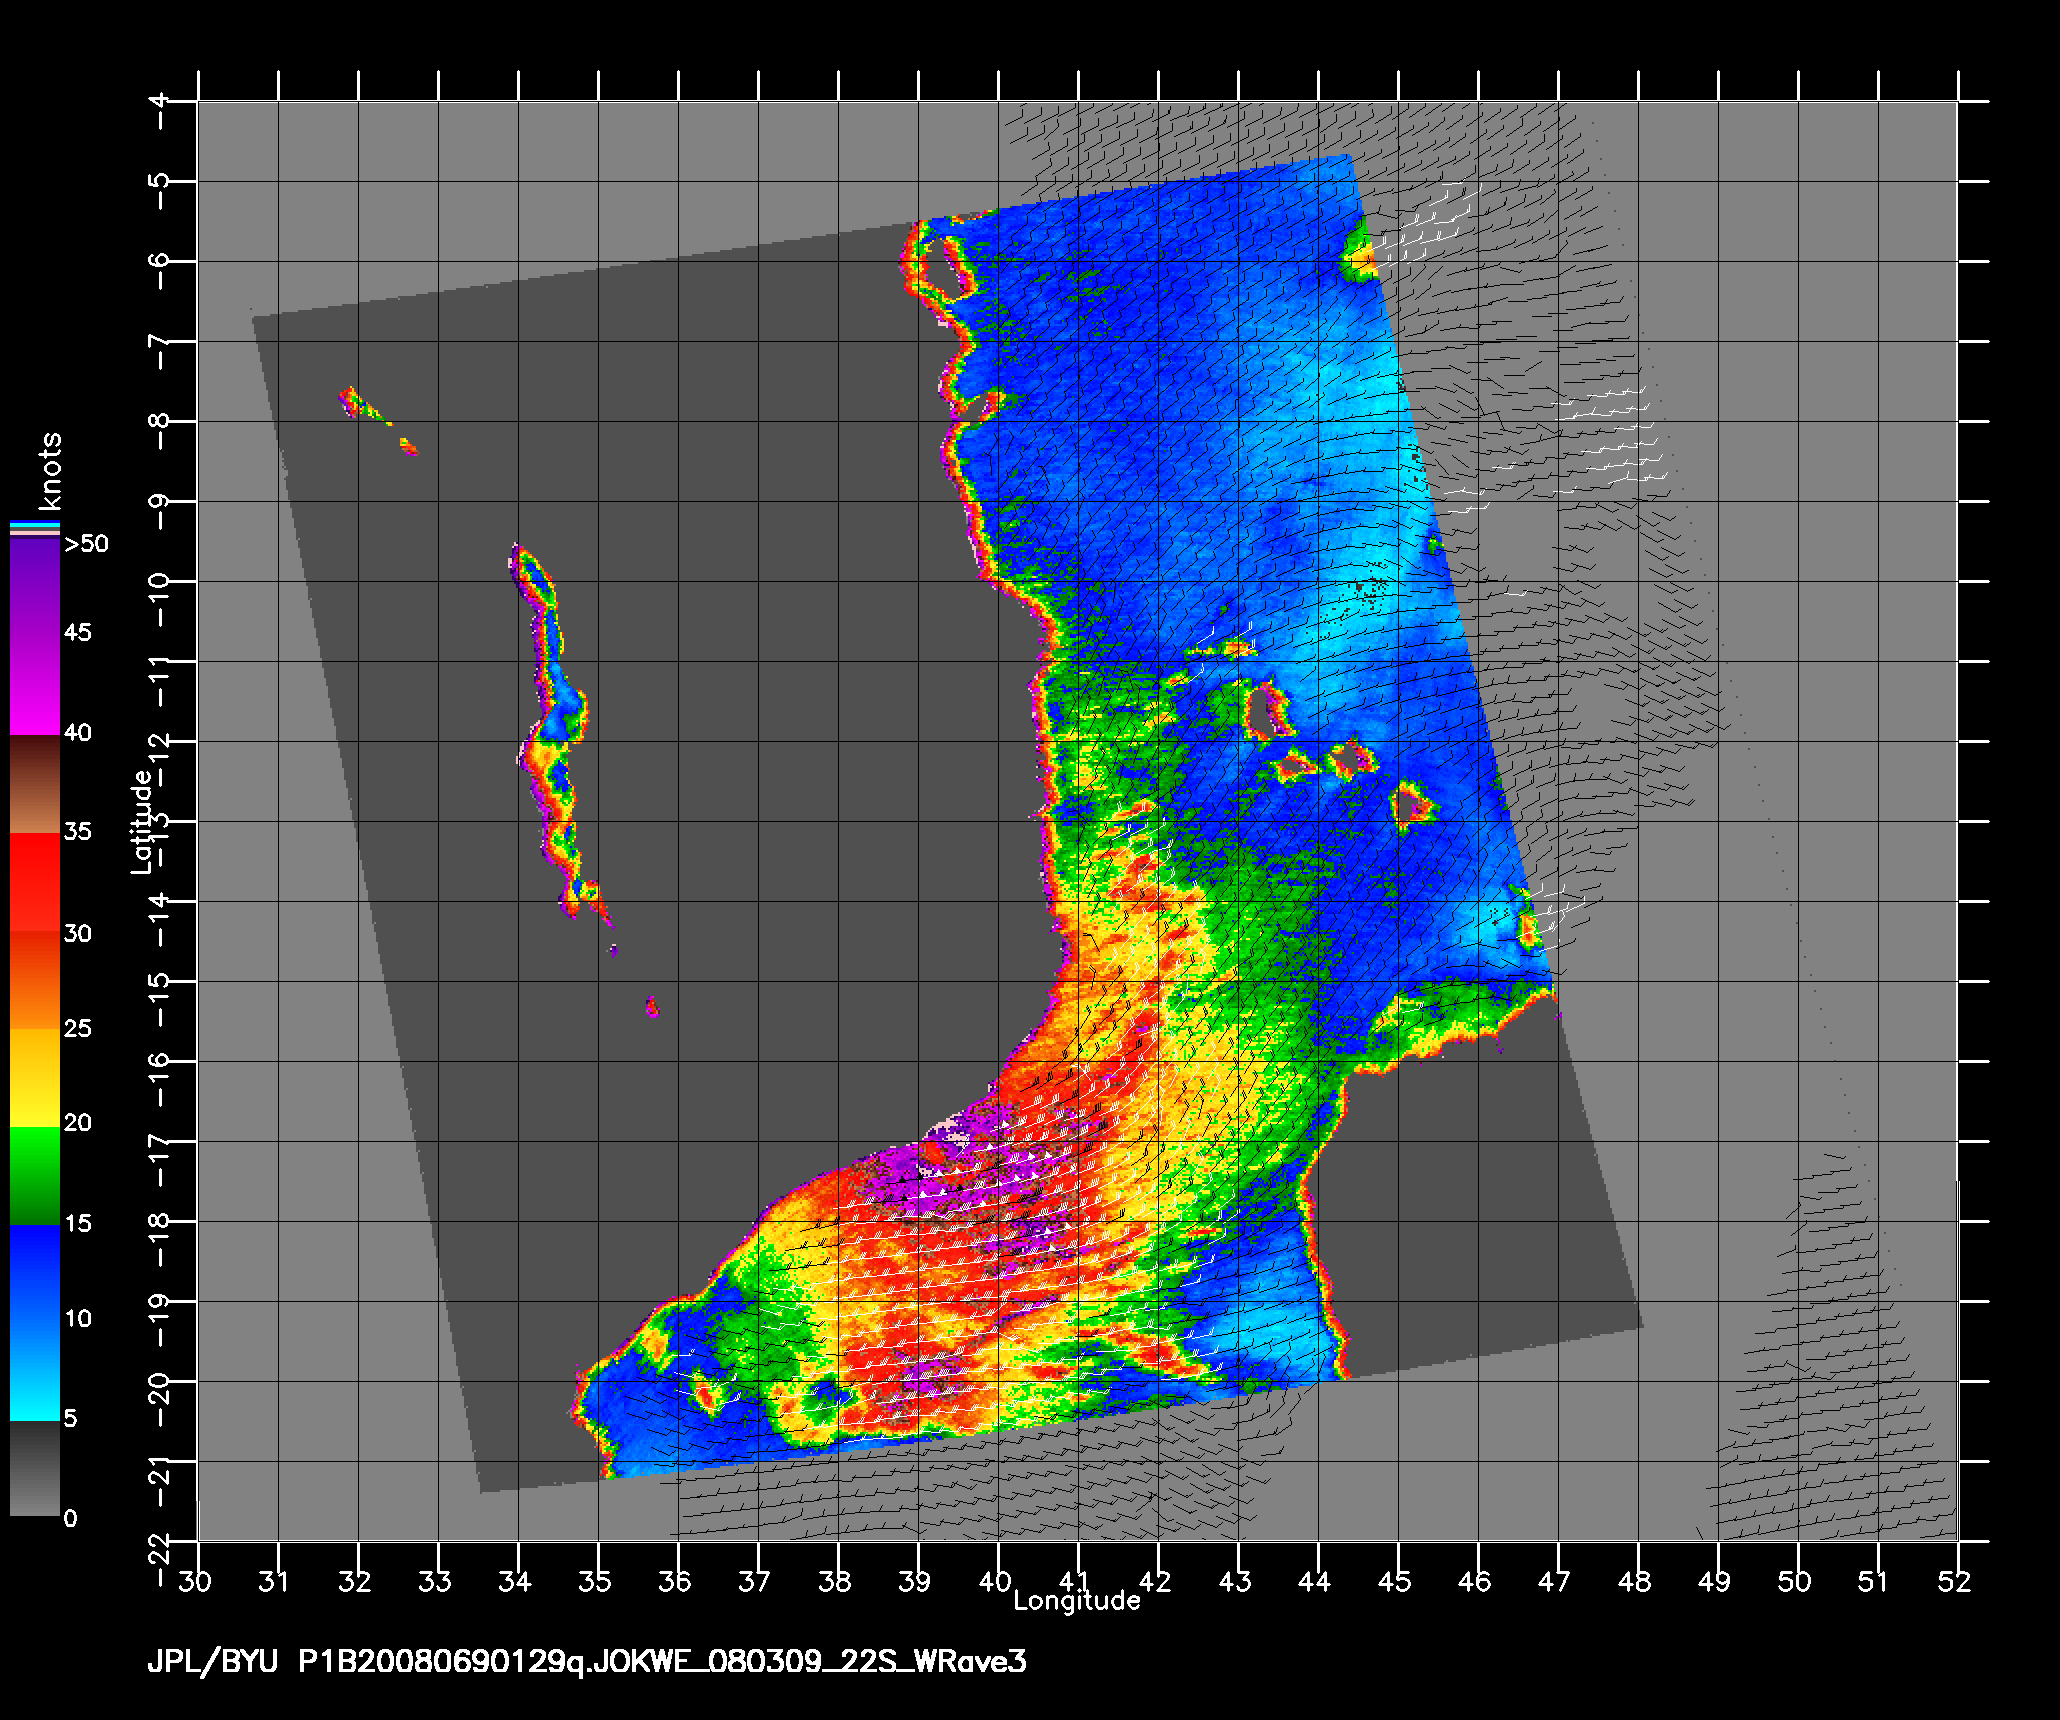Click the '>50' colorbar label
The height and width of the screenshot is (1720, 2060).
(86, 544)
